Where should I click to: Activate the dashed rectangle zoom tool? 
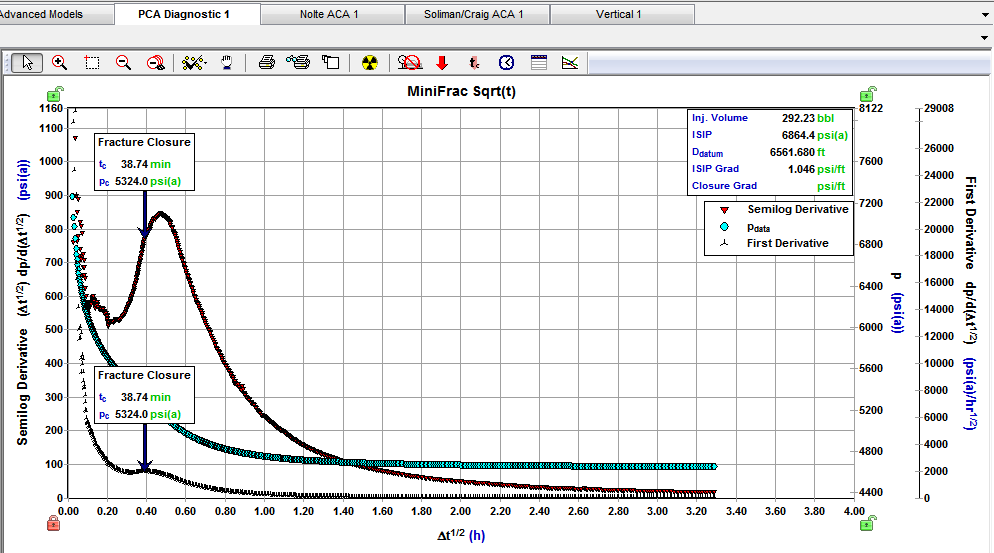92,62
